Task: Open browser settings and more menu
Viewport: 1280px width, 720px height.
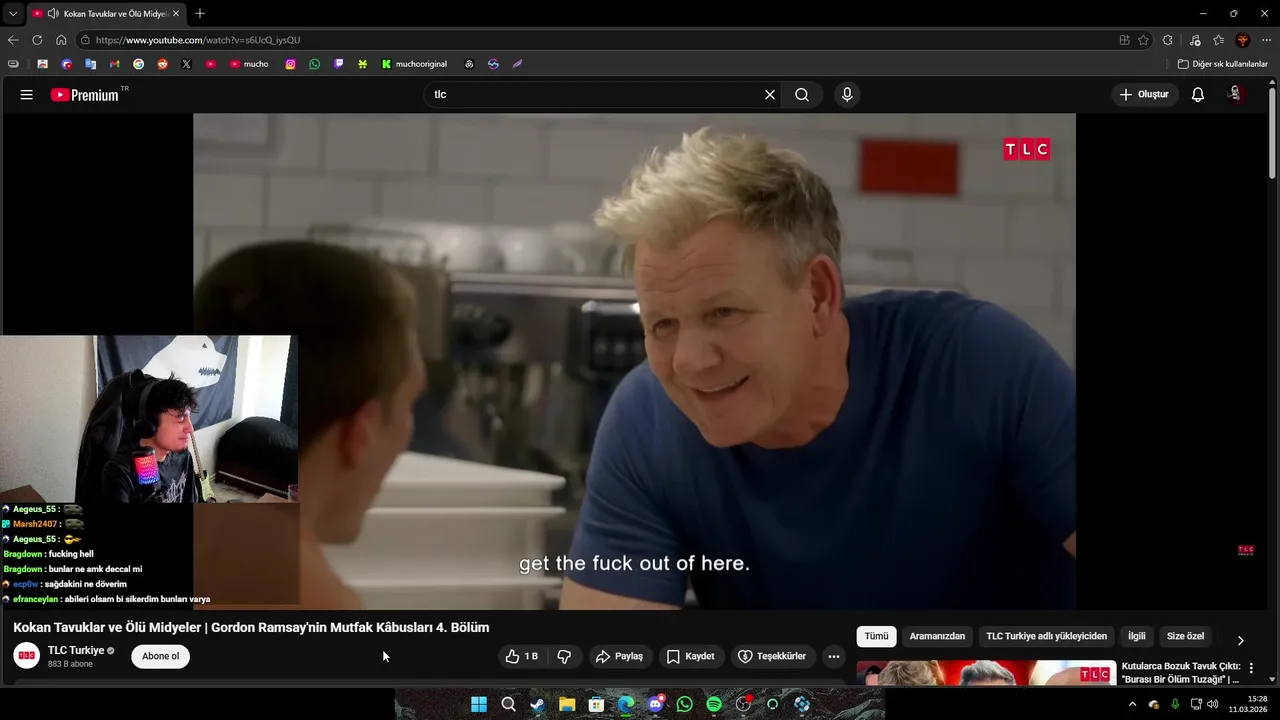Action: coord(1267,40)
